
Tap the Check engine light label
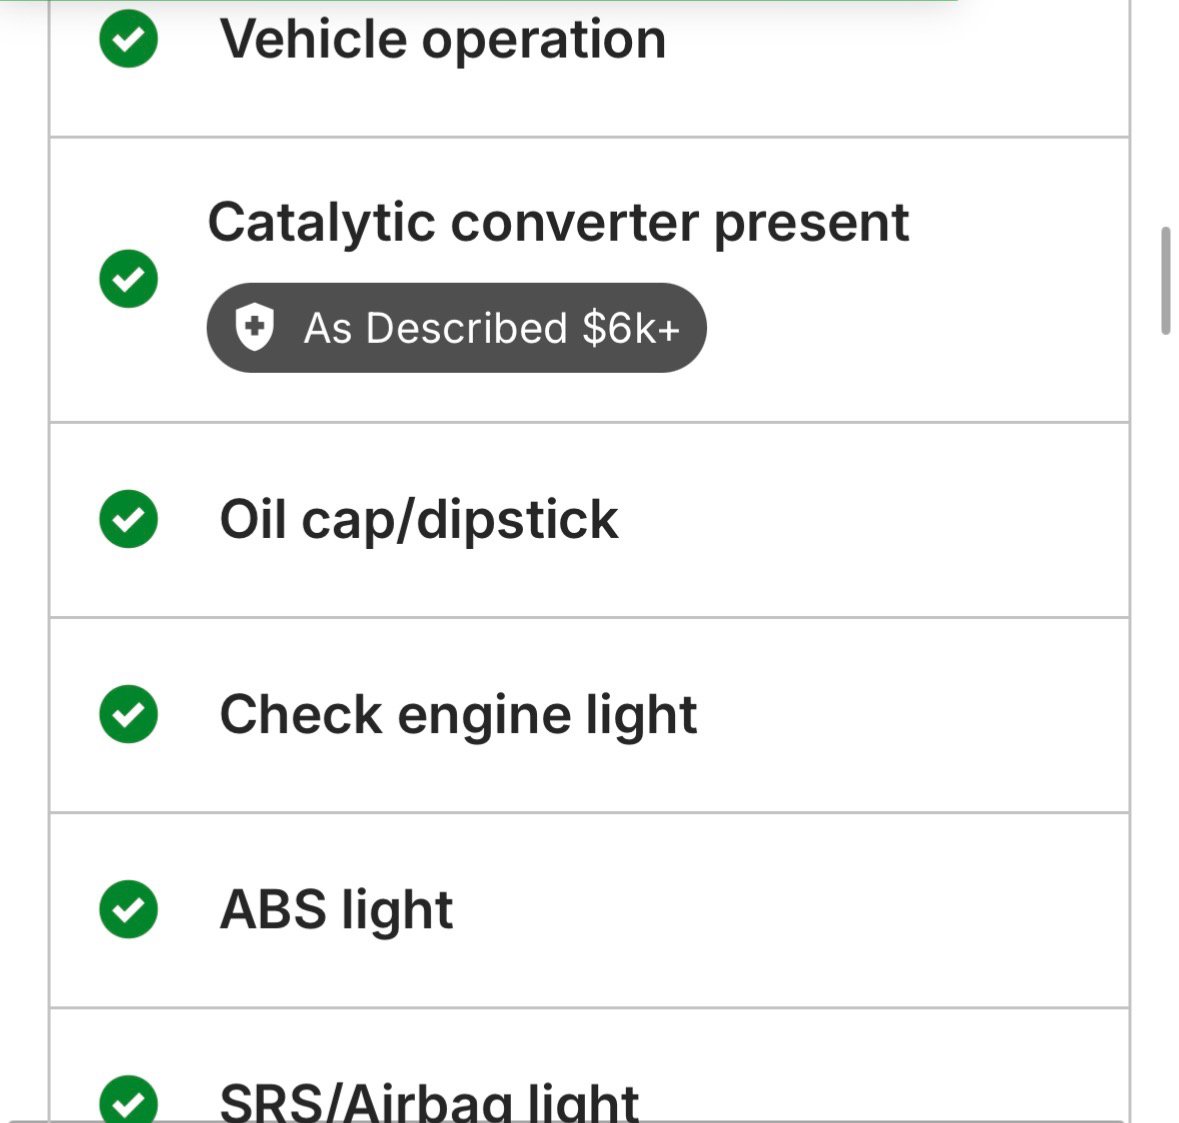[x=458, y=715]
